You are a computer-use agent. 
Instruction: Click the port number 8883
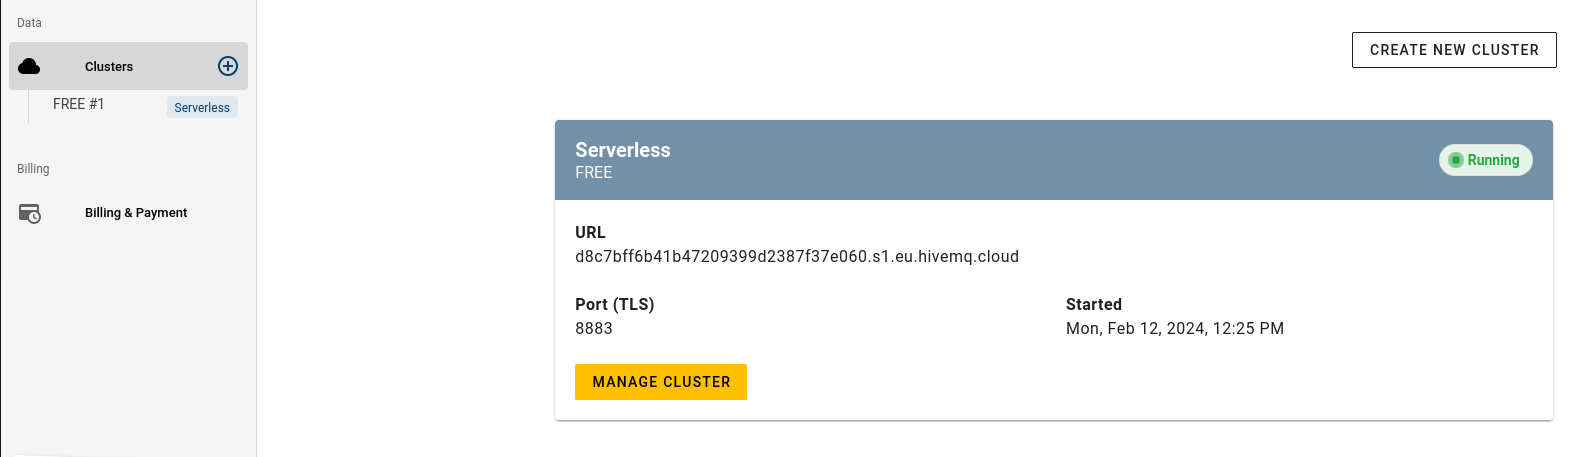click(x=594, y=328)
